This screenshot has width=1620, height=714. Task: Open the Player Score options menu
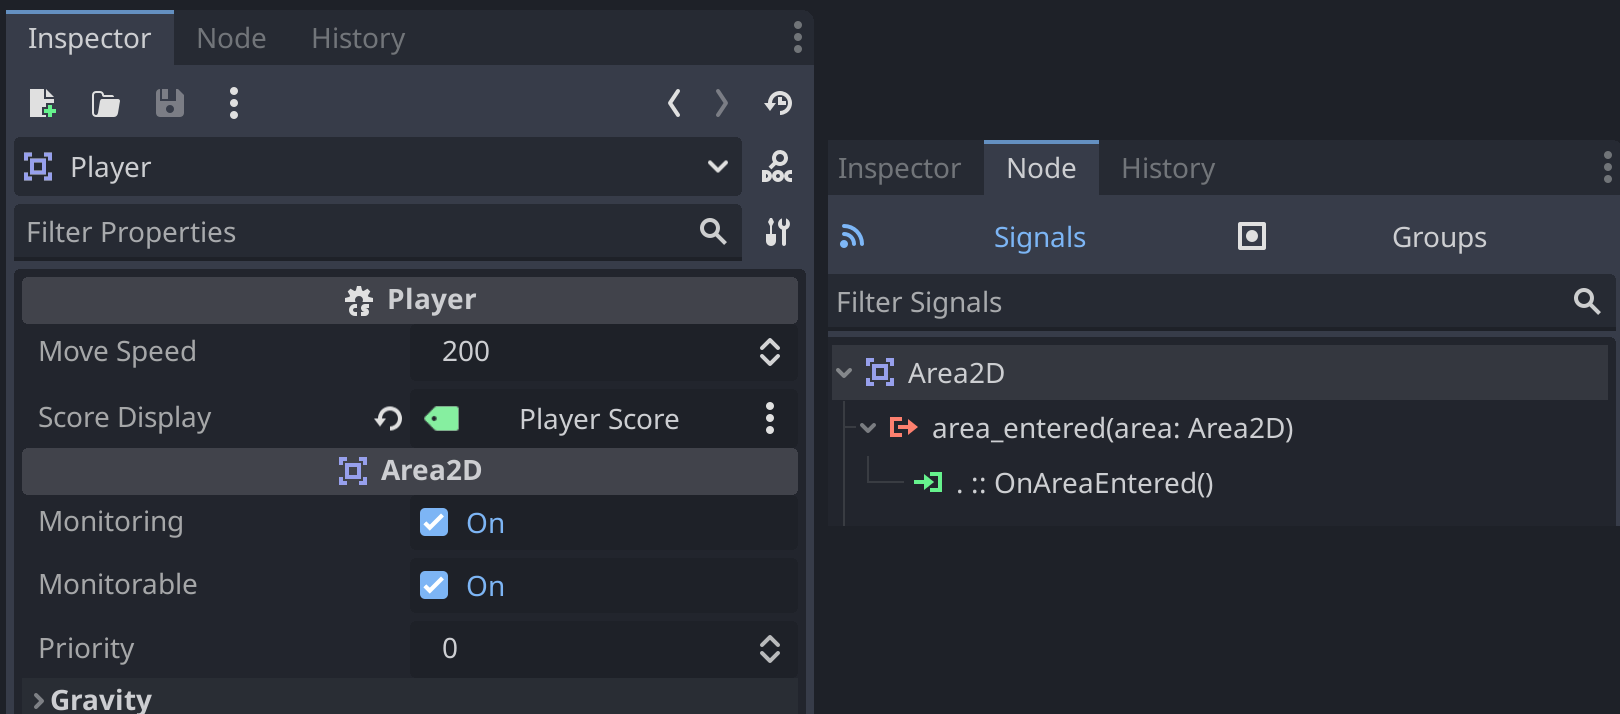point(770,419)
